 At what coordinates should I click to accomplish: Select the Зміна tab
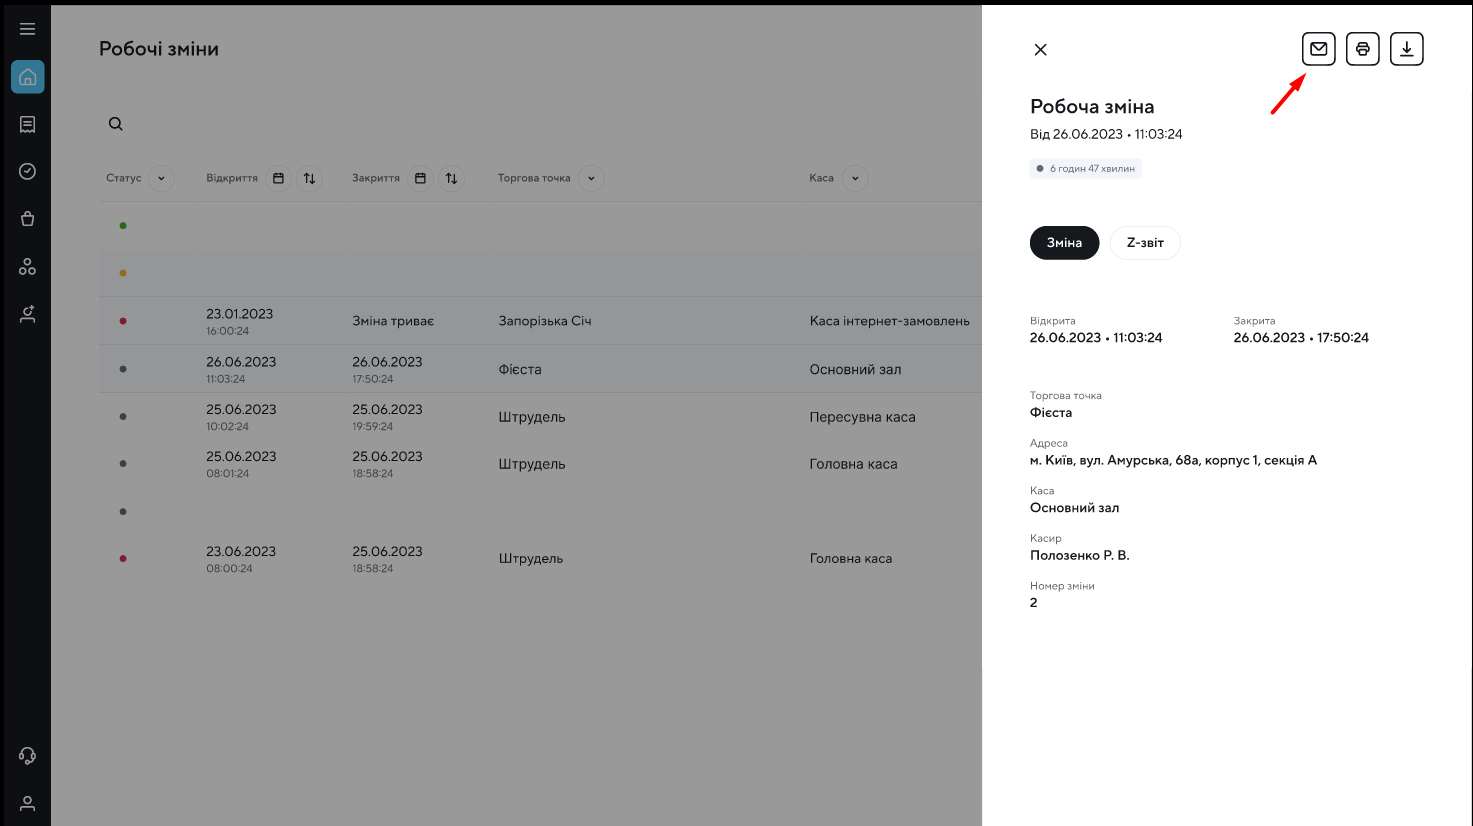point(1064,243)
